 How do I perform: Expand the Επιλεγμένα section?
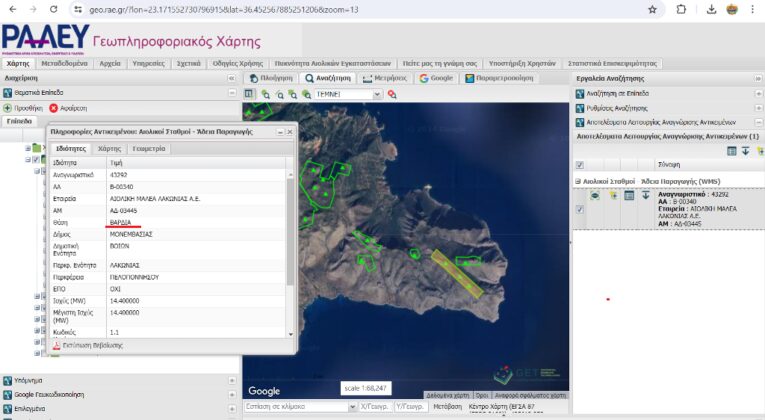pyautogui.click(x=232, y=409)
